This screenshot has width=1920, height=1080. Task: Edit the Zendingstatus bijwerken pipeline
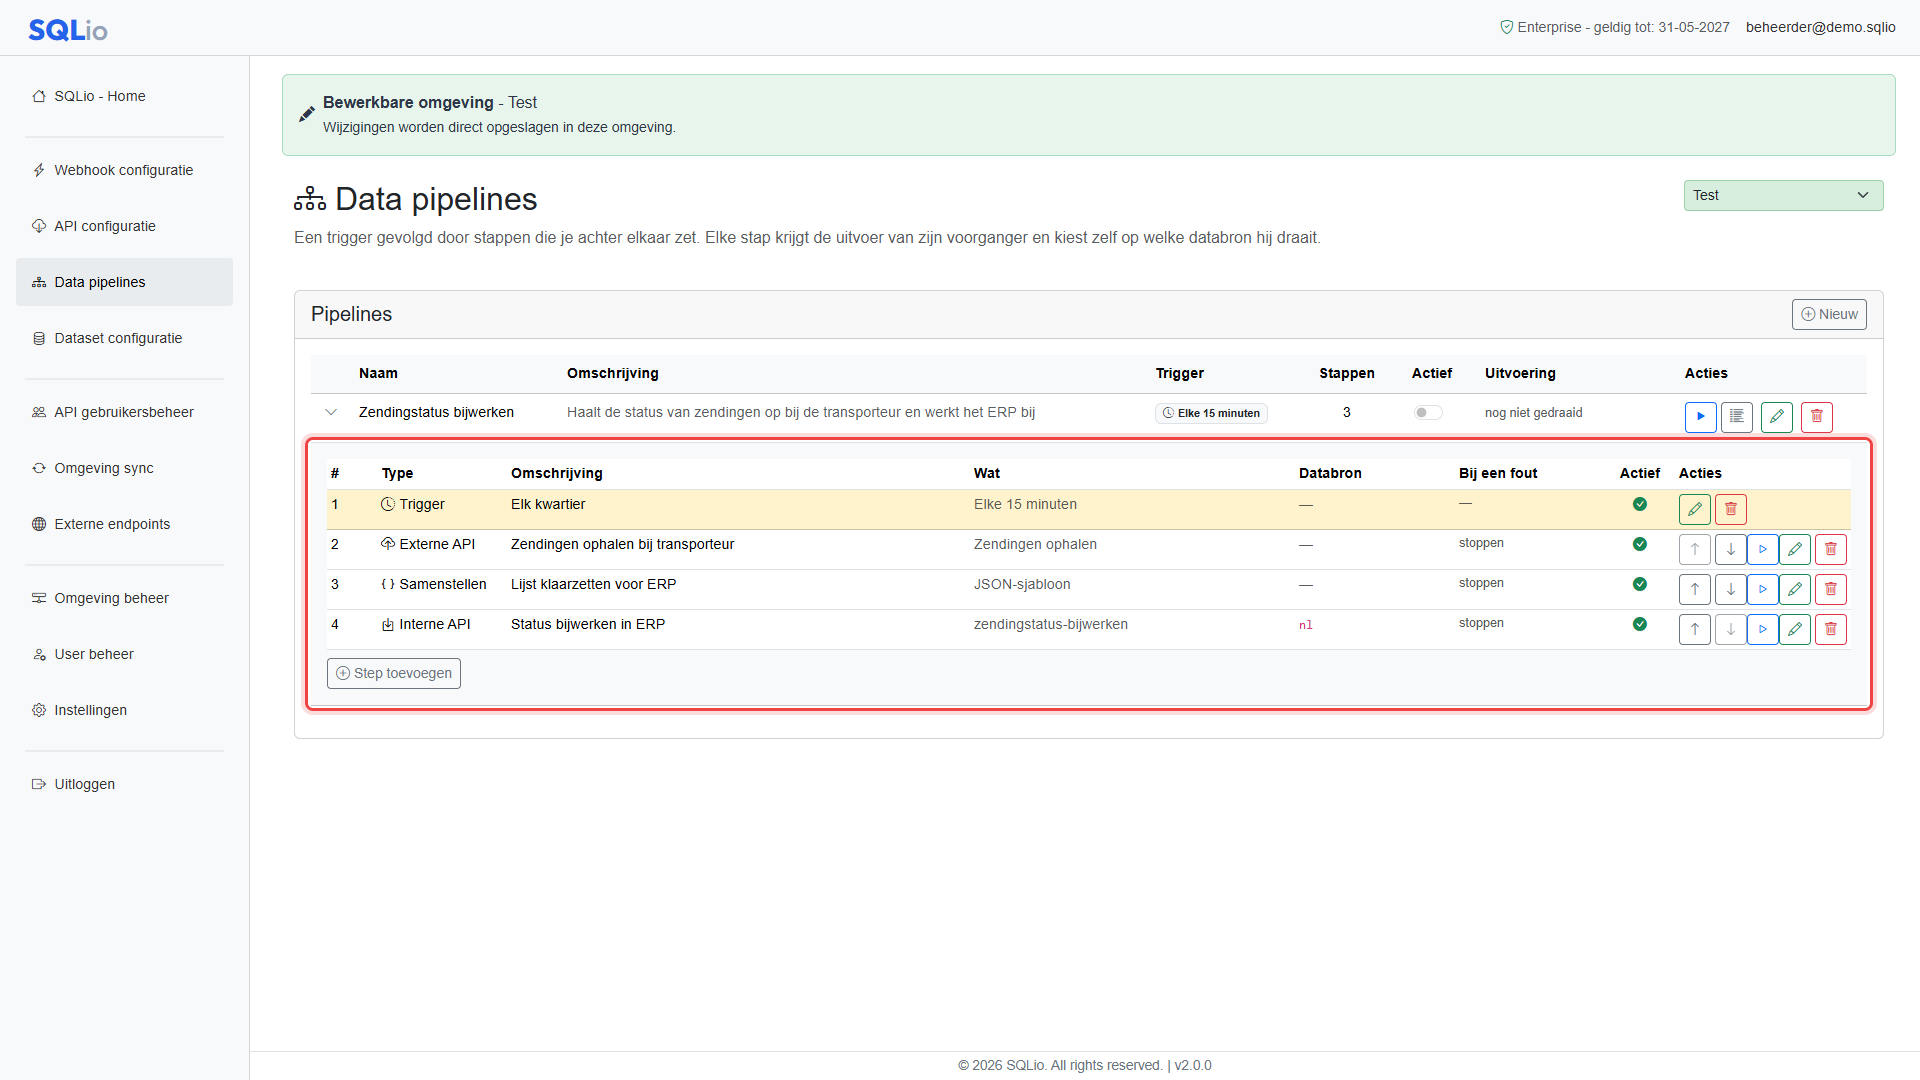[1776, 417]
